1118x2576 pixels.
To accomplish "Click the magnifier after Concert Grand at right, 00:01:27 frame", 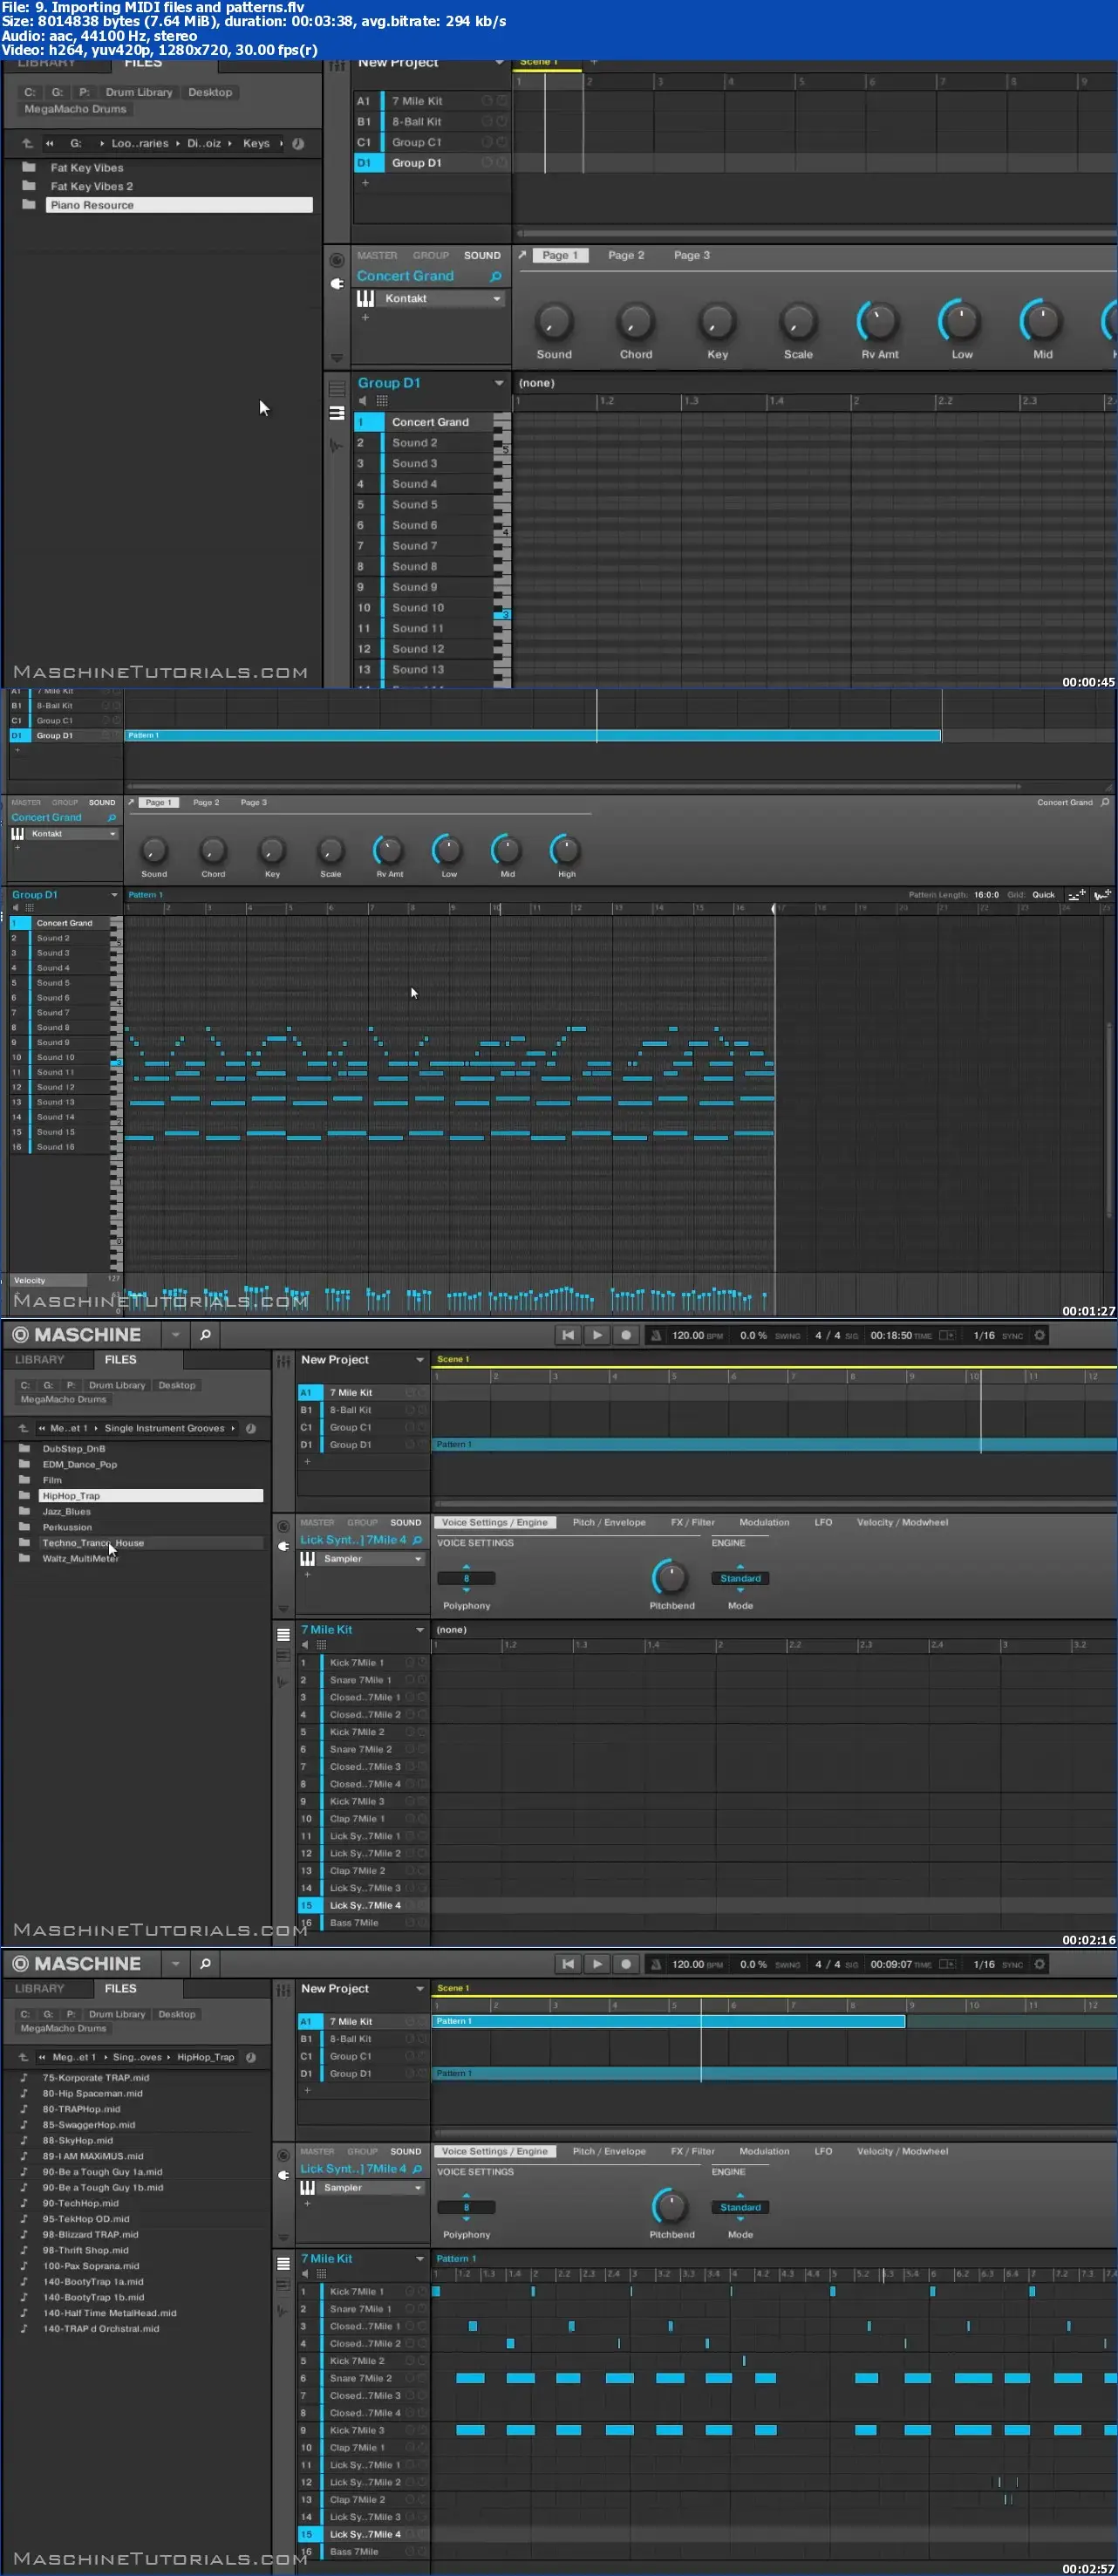I will (1105, 802).
